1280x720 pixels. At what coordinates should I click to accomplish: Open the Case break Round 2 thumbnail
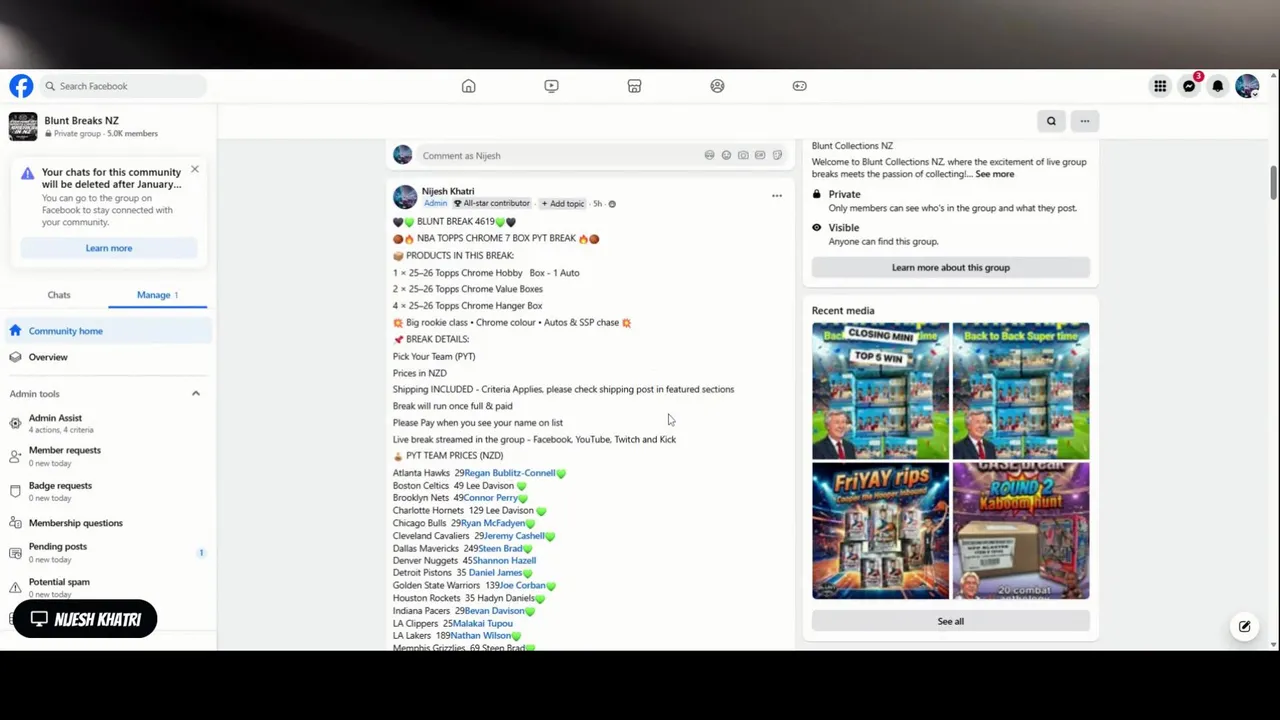click(x=1021, y=531)
